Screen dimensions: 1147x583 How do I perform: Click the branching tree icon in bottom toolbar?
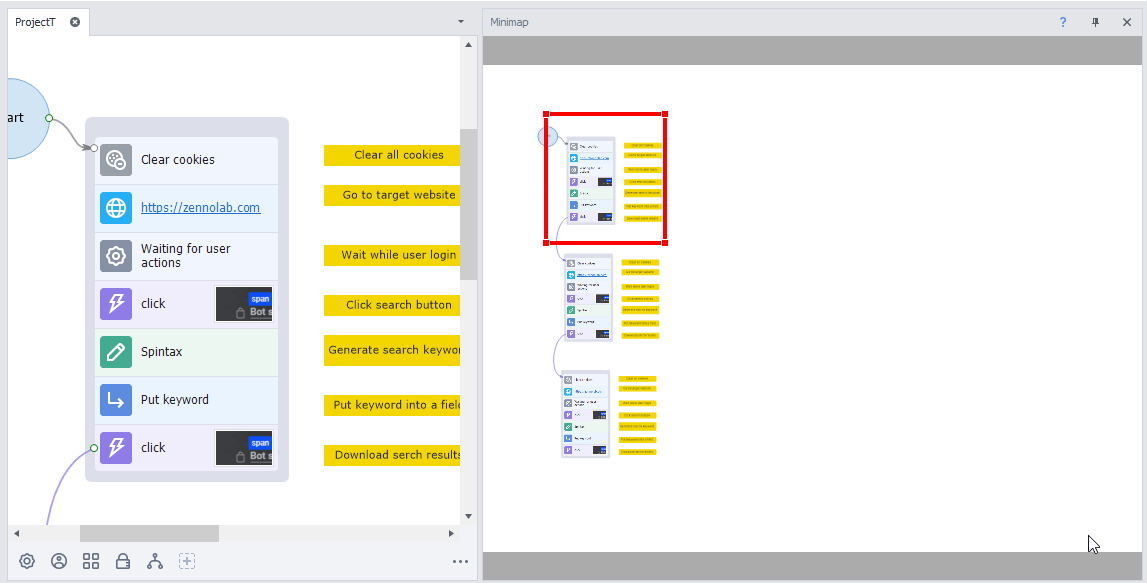point(155,561)
